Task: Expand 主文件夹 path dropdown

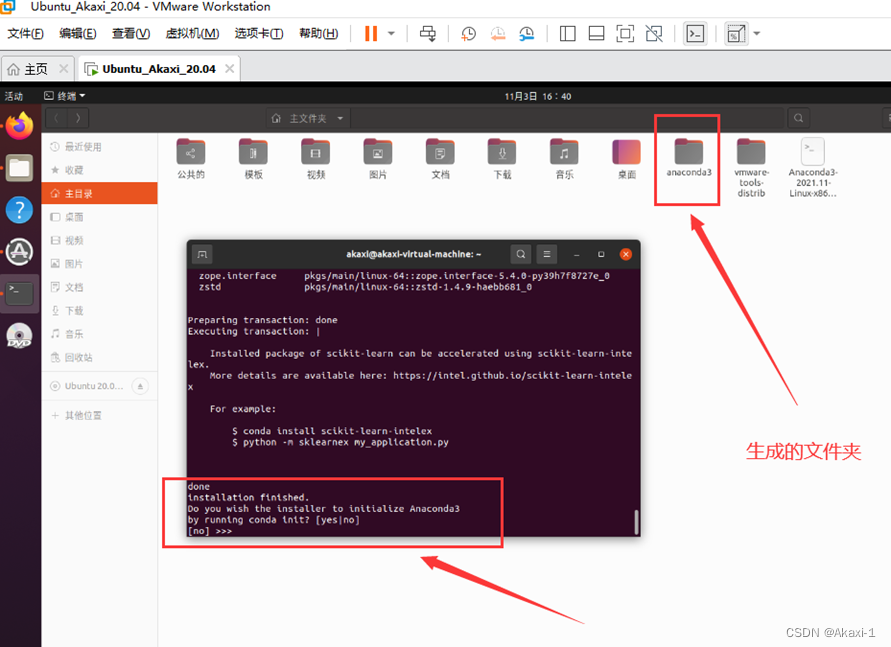Action: 340,119
